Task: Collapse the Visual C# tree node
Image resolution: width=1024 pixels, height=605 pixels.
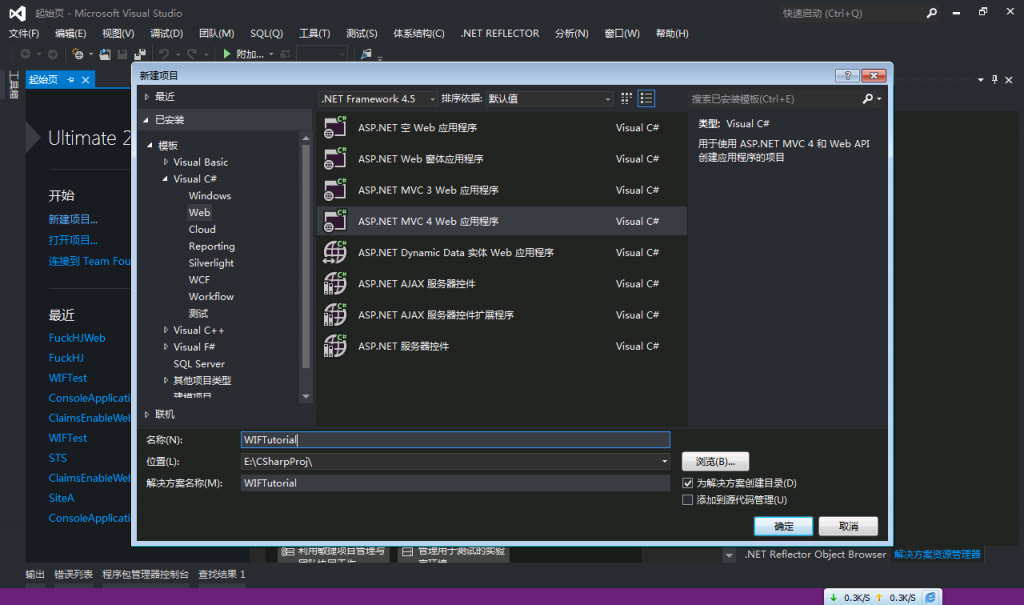Action: tap(165, 178)
